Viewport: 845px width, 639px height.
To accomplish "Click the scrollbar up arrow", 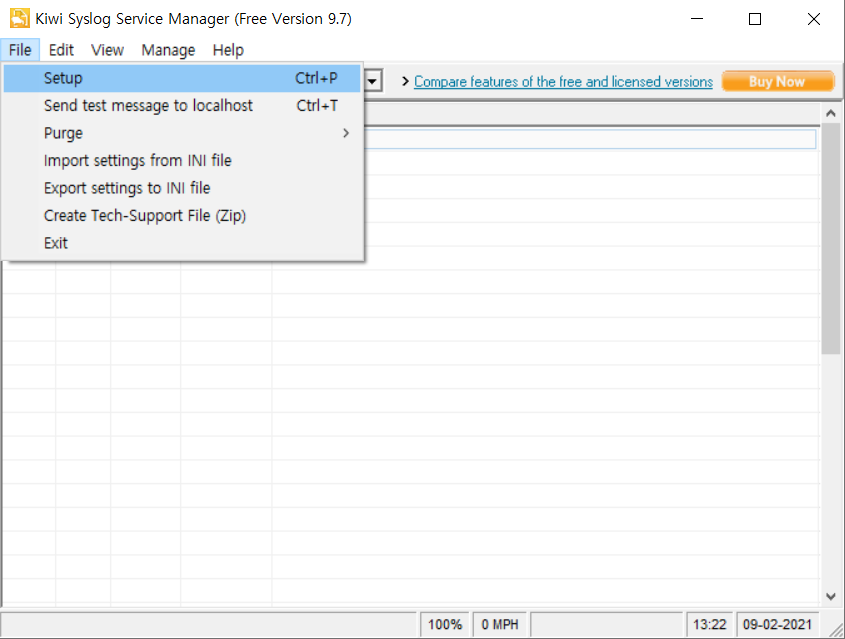I will tap(830, 113).
